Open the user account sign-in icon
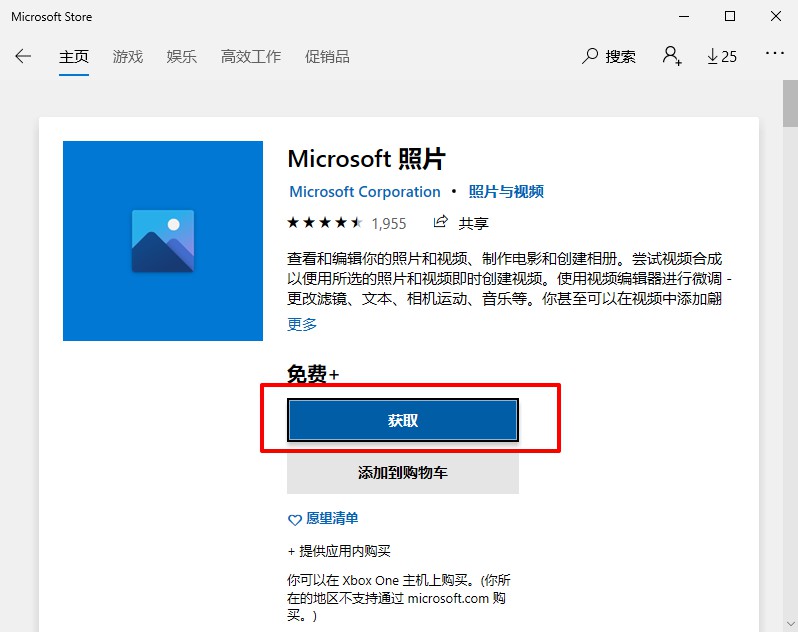This screenshot has width=798, height=632. (x=671, y=55)
